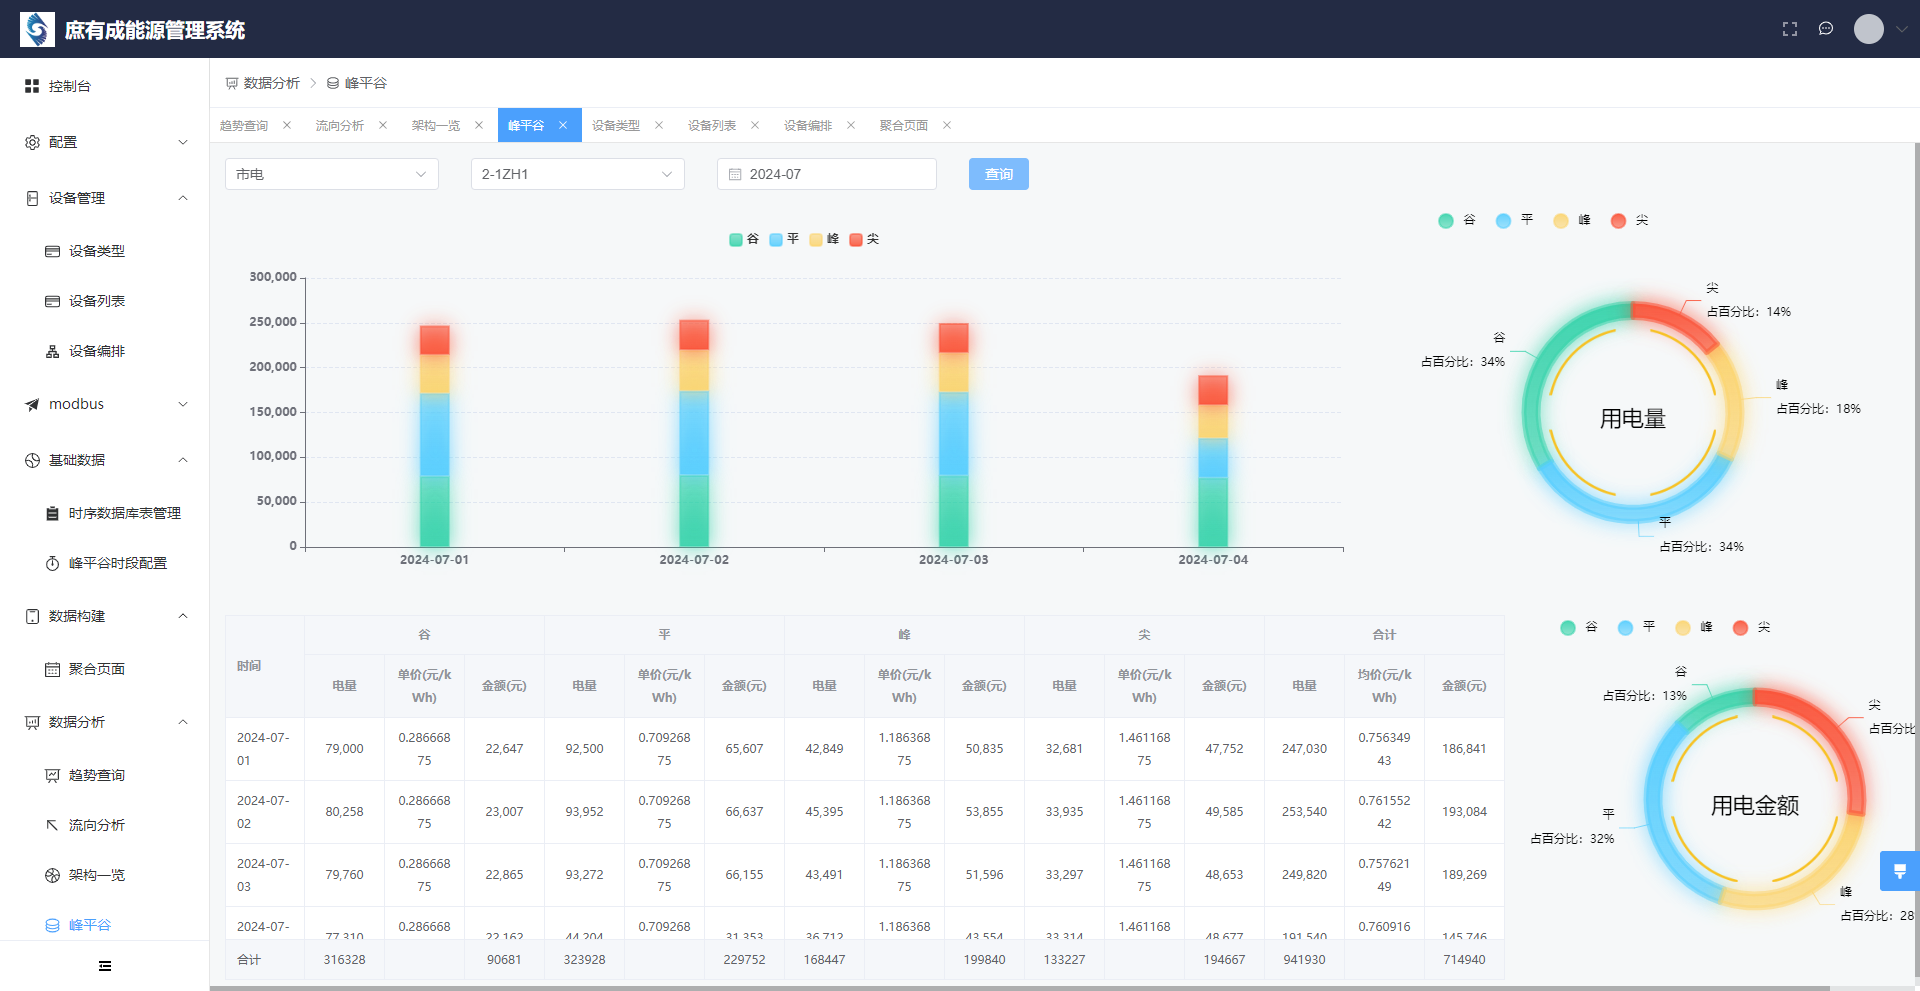
Task: Close the 聚合页面 tab
Action: 947,125
